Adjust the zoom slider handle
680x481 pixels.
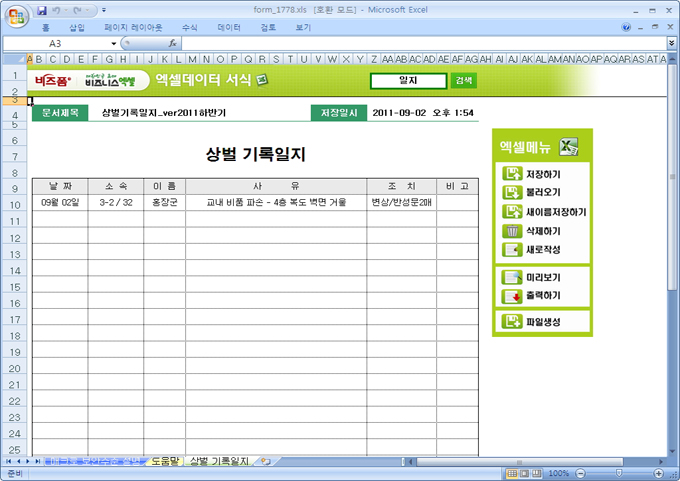click(x=619, y=473)
